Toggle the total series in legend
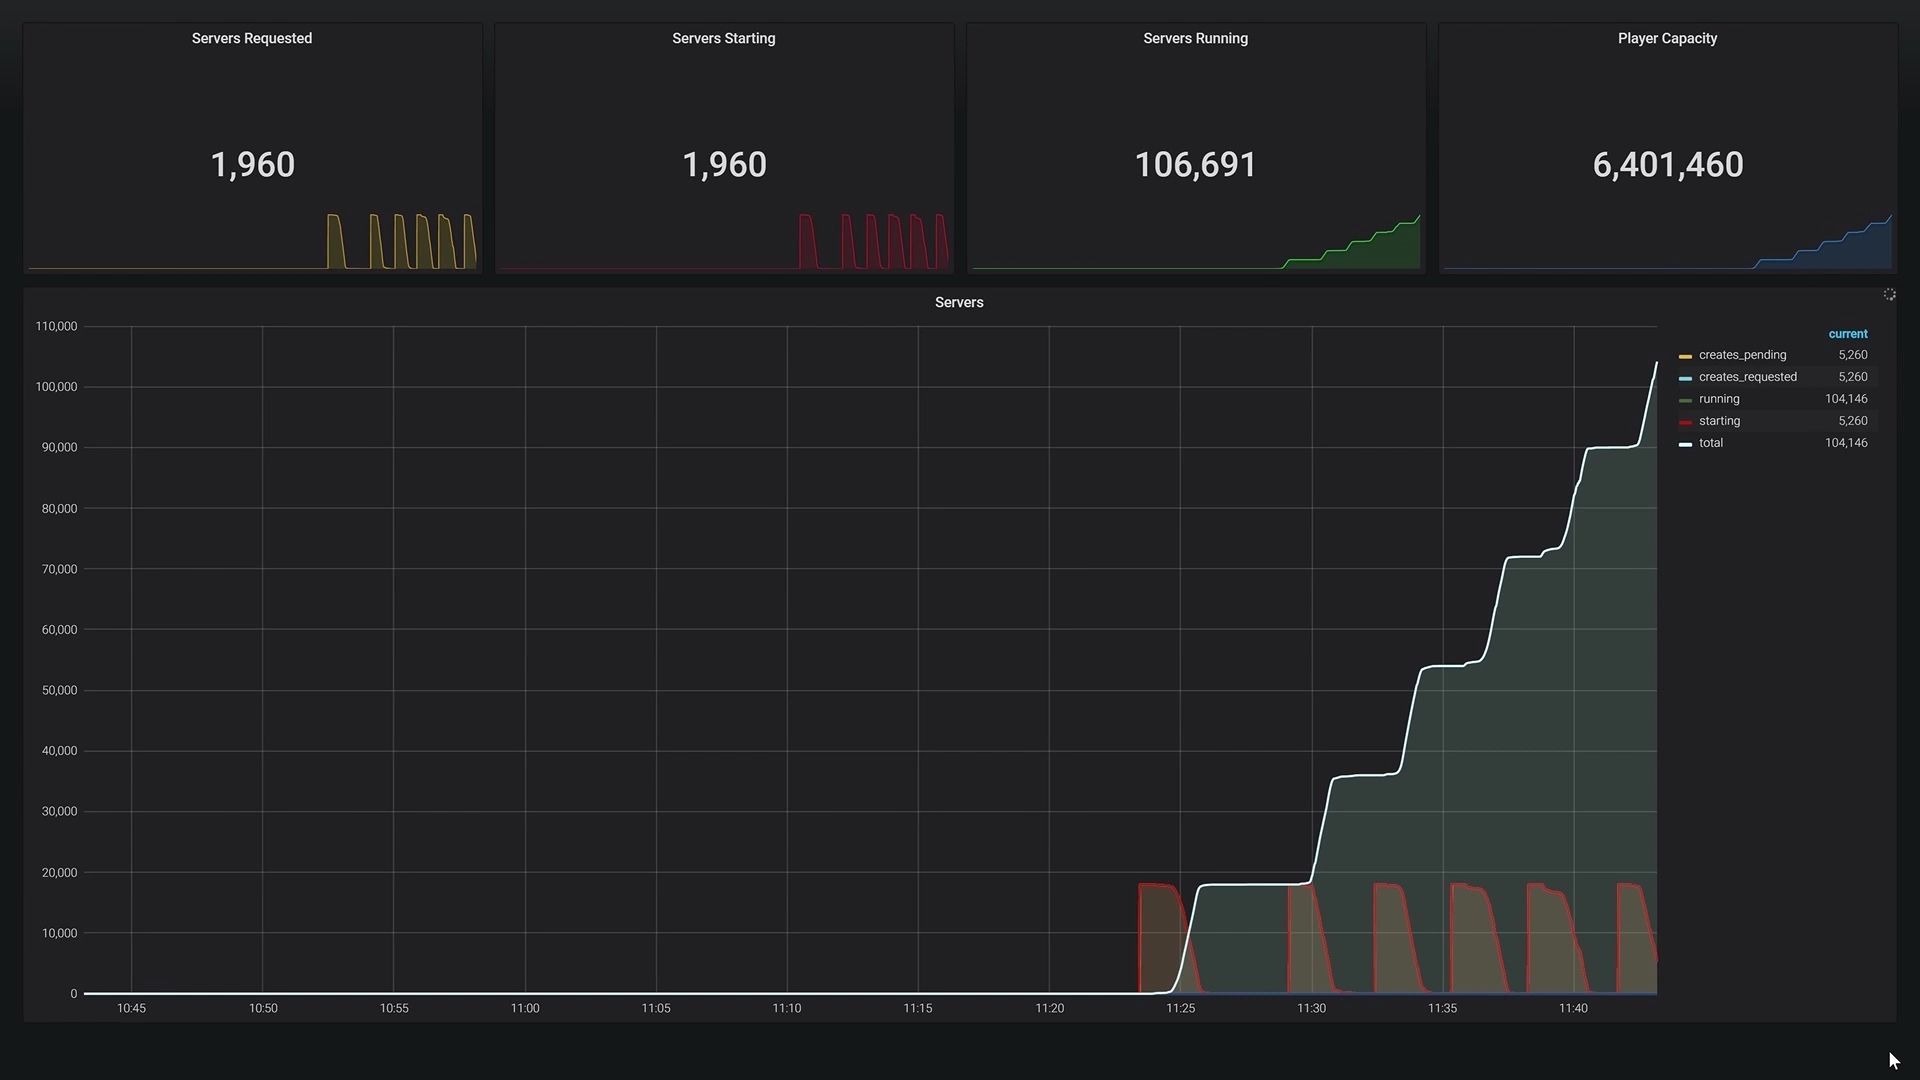 [1710, 443]
